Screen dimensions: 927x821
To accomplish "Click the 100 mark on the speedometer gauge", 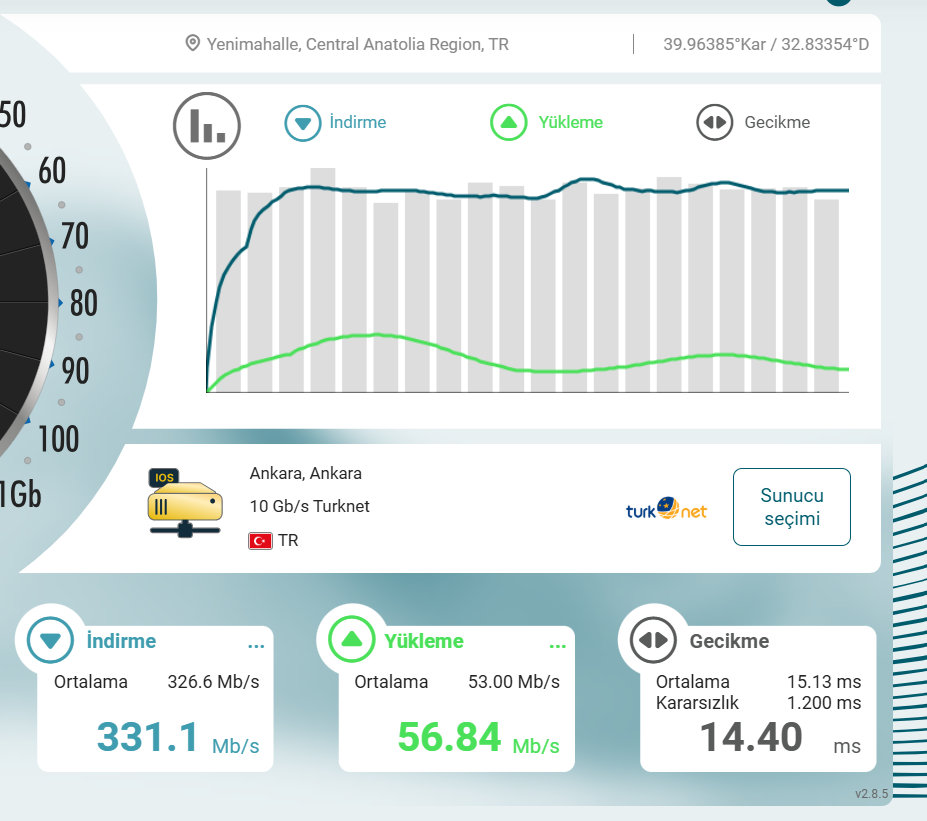I will coord(59,439).
